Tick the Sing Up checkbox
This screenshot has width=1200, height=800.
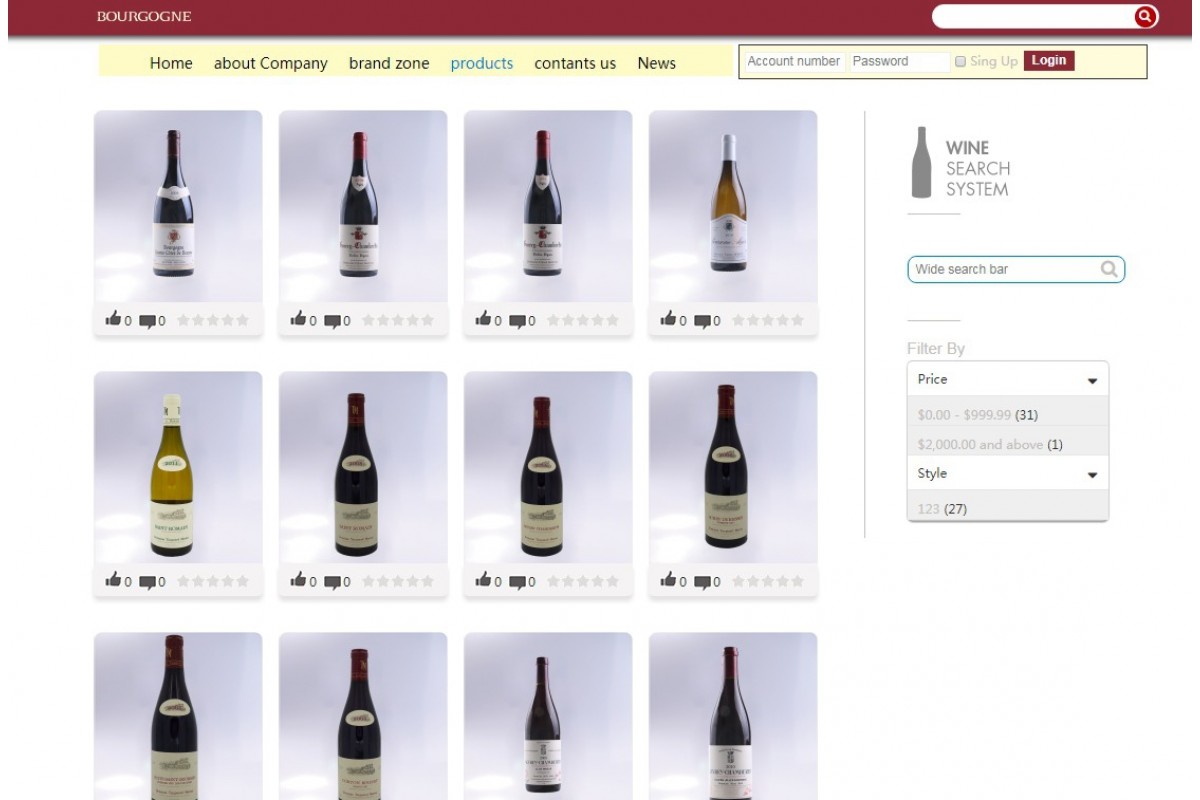coord(960,61)
